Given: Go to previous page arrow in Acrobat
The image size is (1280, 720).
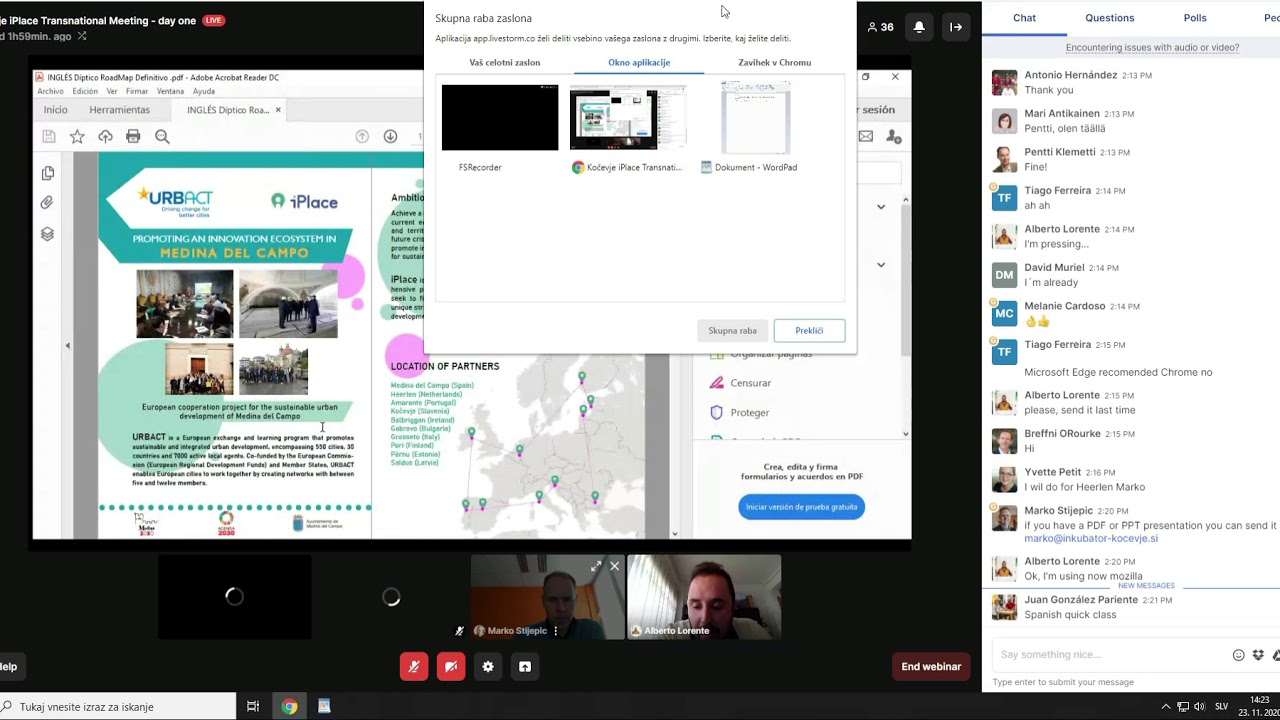Looking at the screenshot, I should (x=362, y=137).
